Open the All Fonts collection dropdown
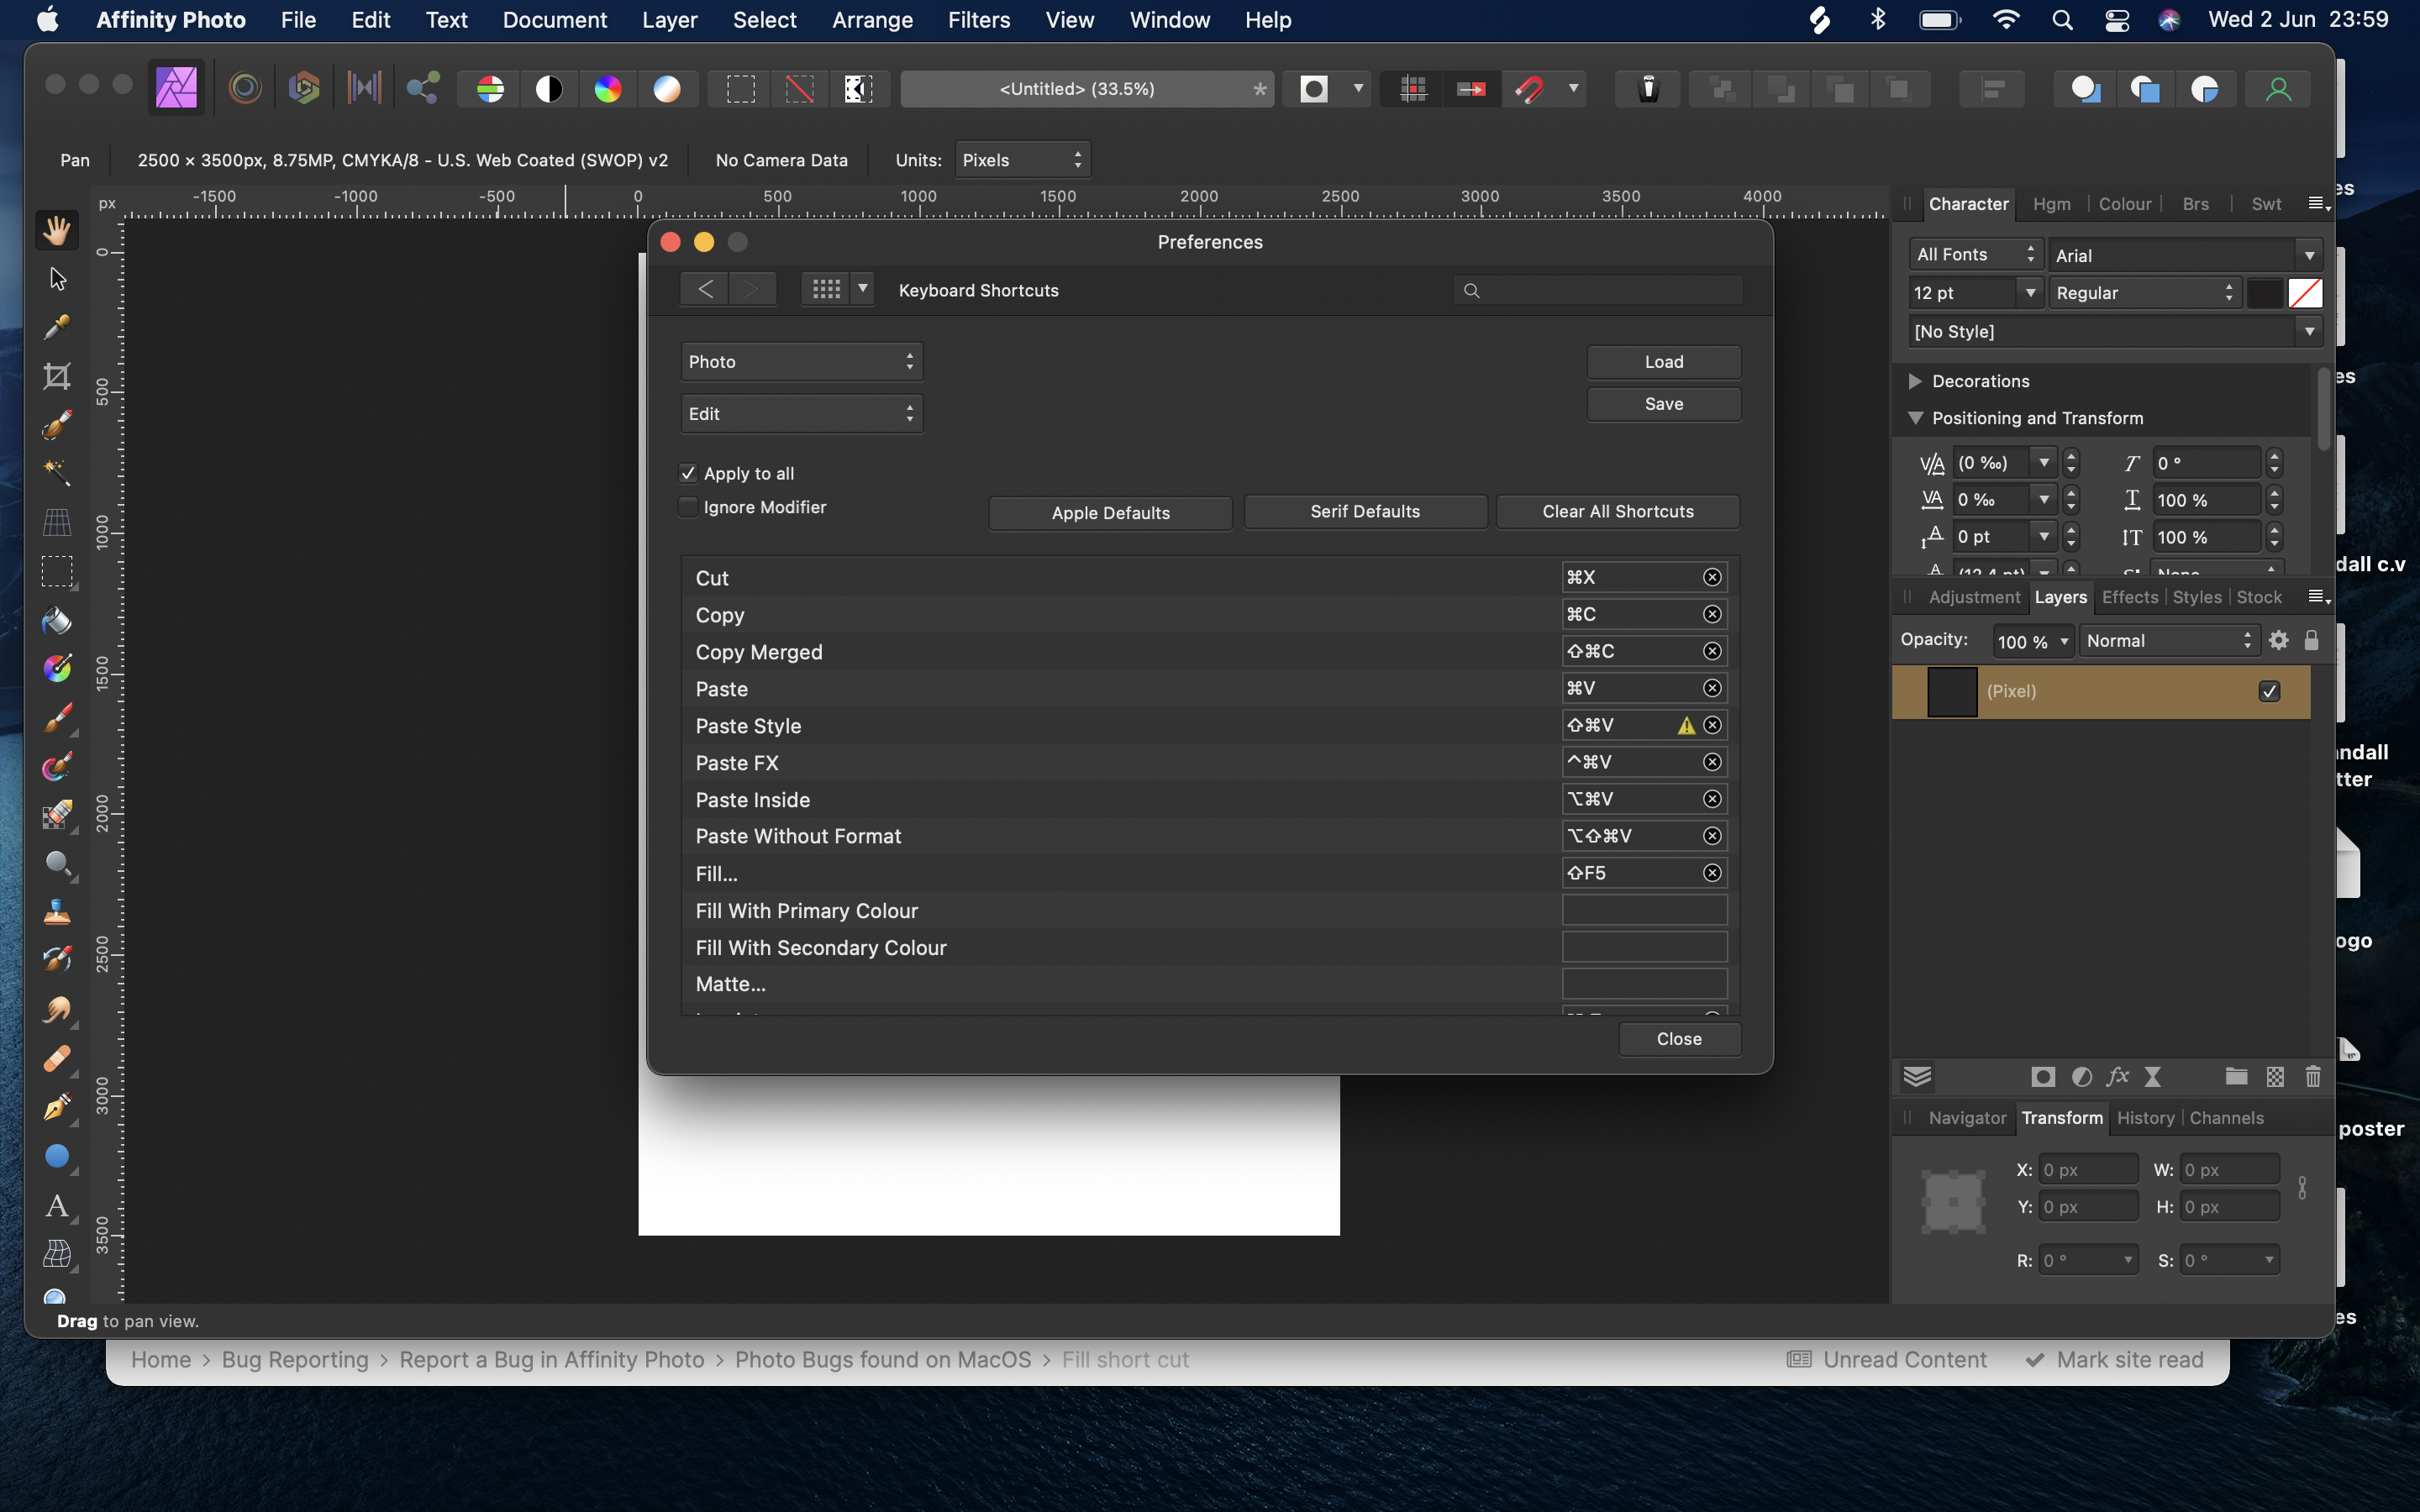The height and width of the screenshot is (1512, 2420). click(1975, 255)
